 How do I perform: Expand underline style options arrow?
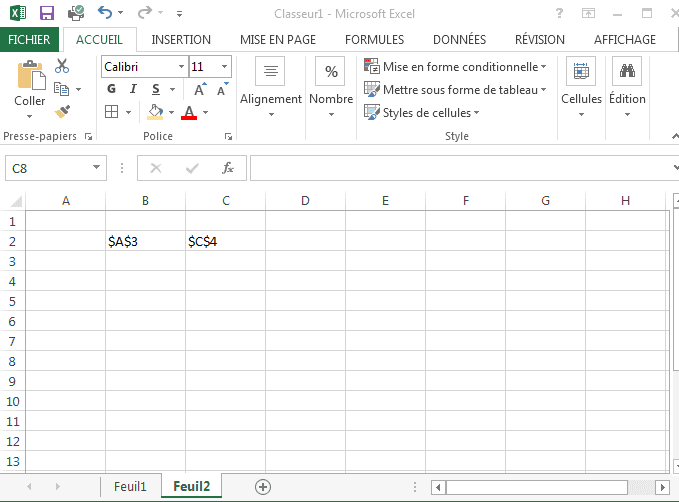[x=172, y=90]
